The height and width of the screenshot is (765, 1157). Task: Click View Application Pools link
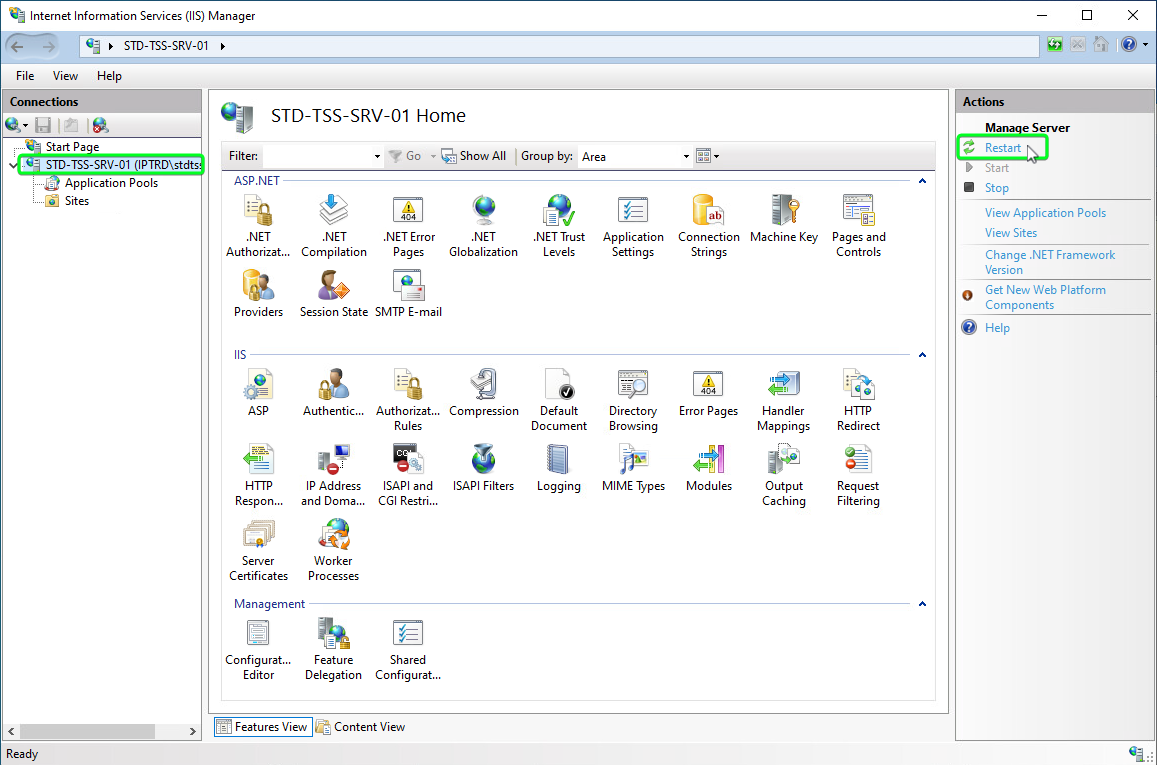tap(1045, 212)
